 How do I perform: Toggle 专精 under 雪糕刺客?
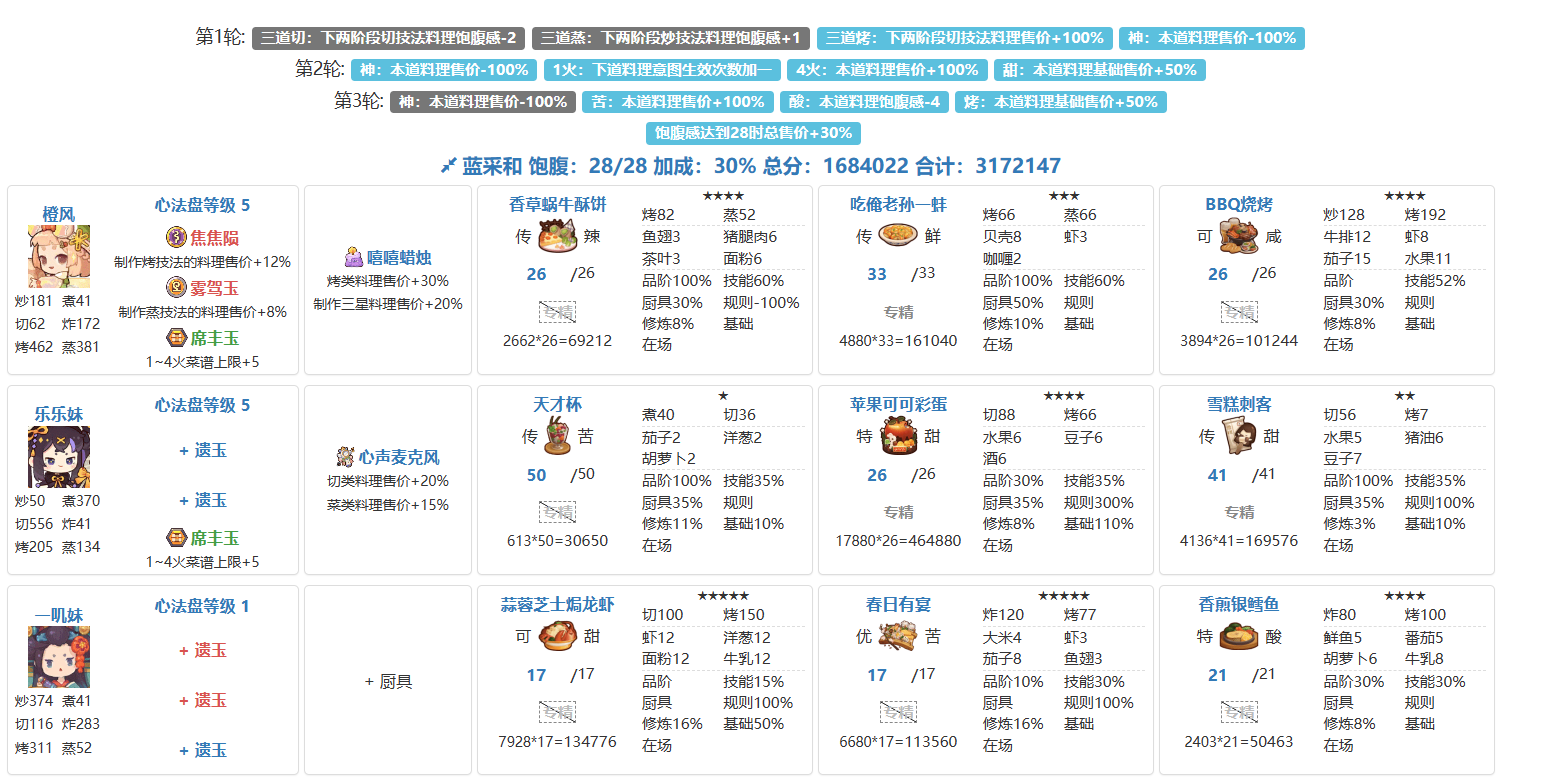click(x=1239, y=512)
